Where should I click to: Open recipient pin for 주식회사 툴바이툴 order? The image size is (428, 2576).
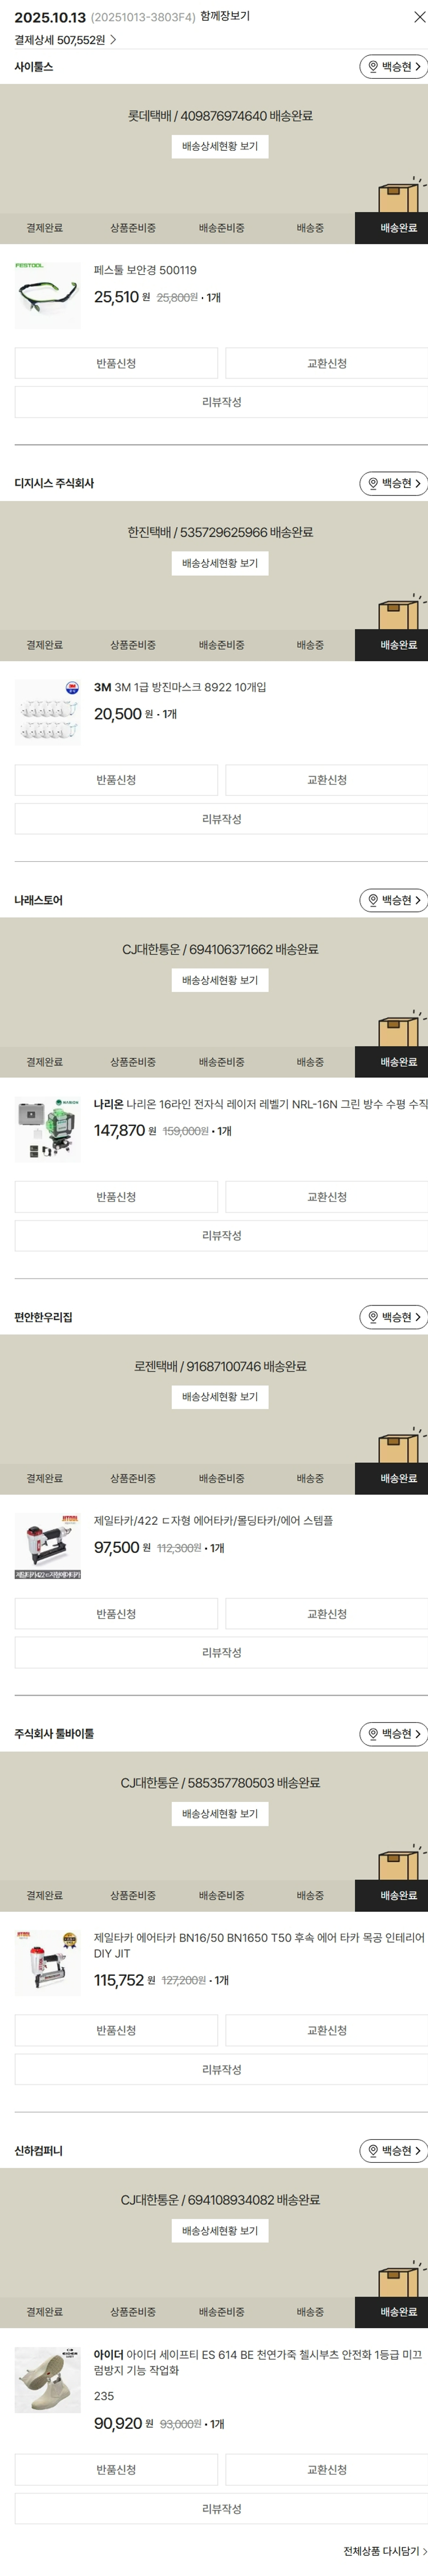(394, 1734)
